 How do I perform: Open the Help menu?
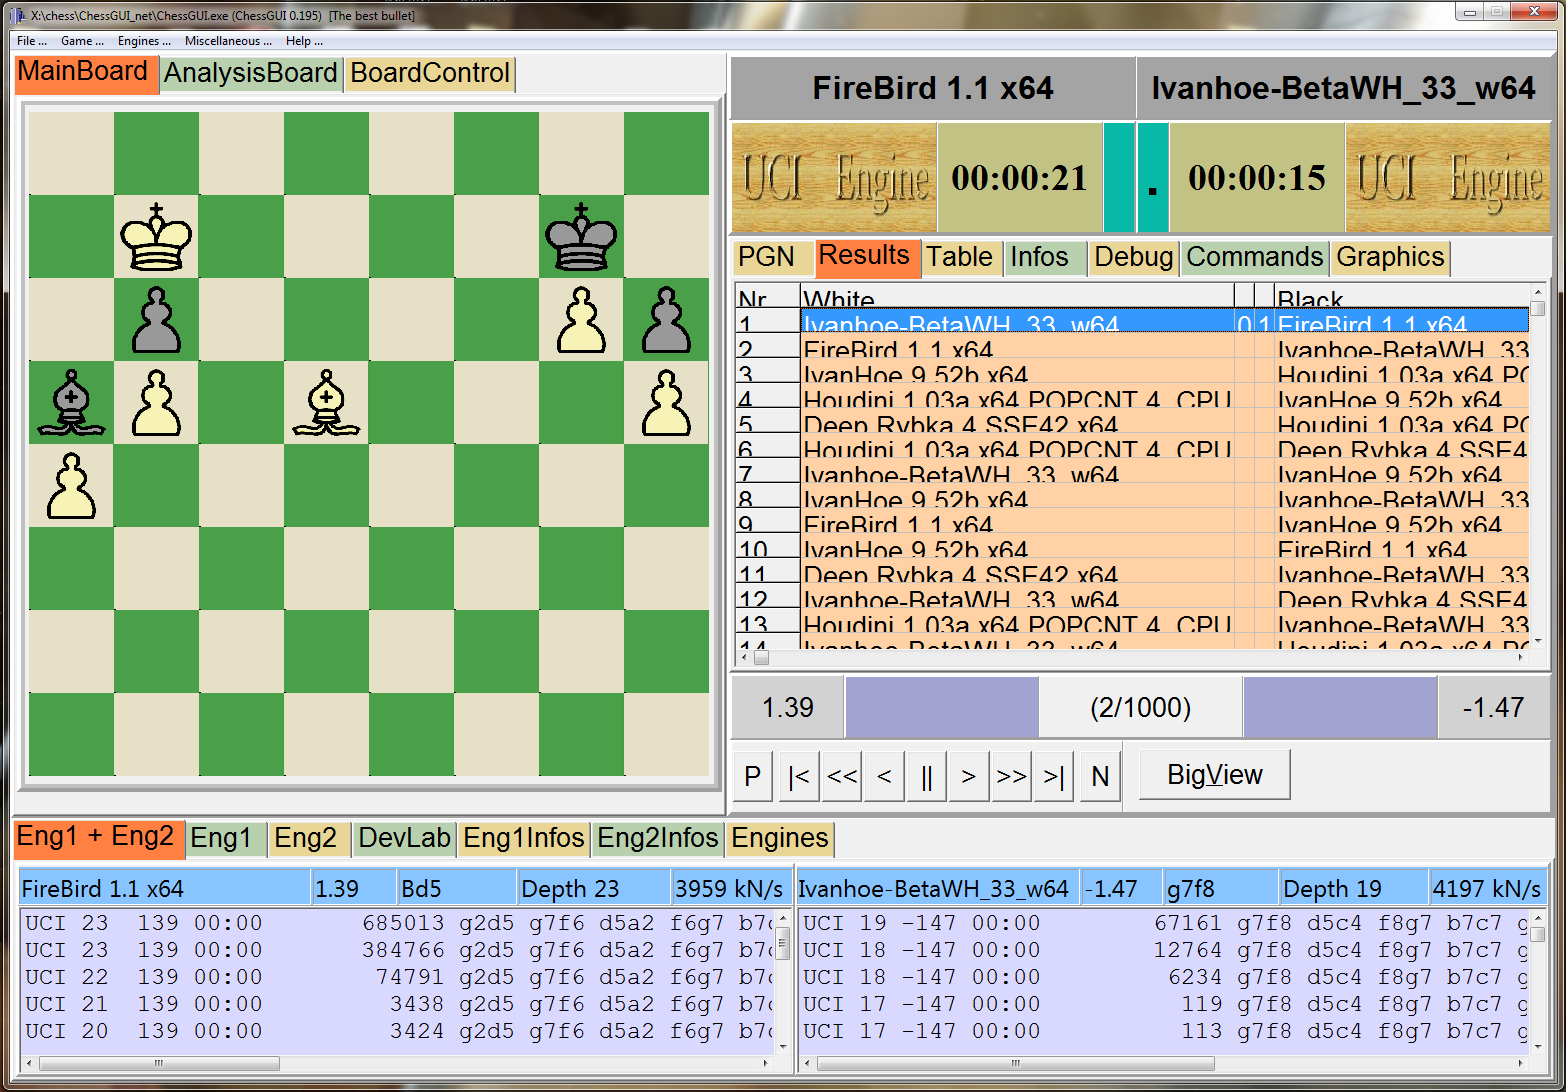pos(304,41)
